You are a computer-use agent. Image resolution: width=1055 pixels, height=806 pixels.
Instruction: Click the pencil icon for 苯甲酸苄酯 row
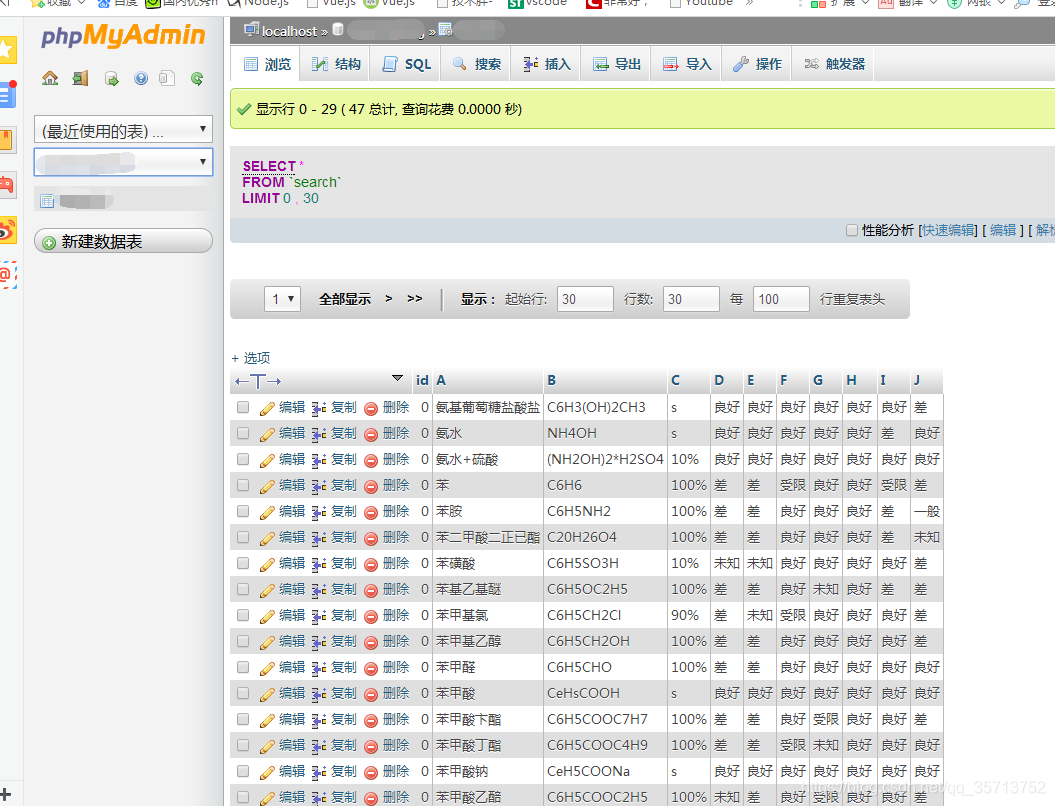tap(266, 720)
